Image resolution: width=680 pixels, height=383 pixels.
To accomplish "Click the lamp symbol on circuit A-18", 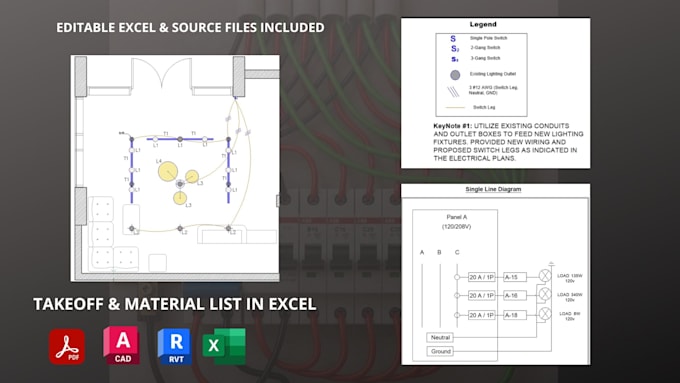I will pyautogui.click(x=545, y=314).
